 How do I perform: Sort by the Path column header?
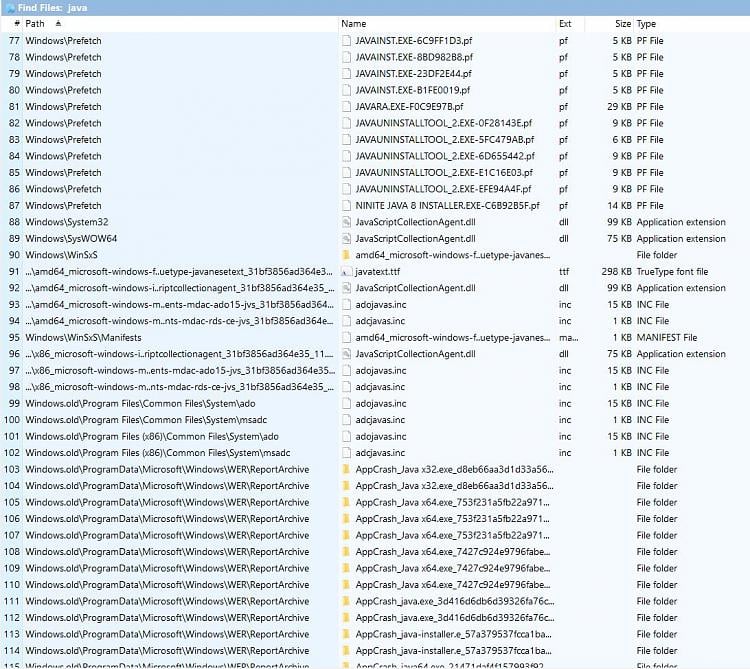[x=35, y=24]
